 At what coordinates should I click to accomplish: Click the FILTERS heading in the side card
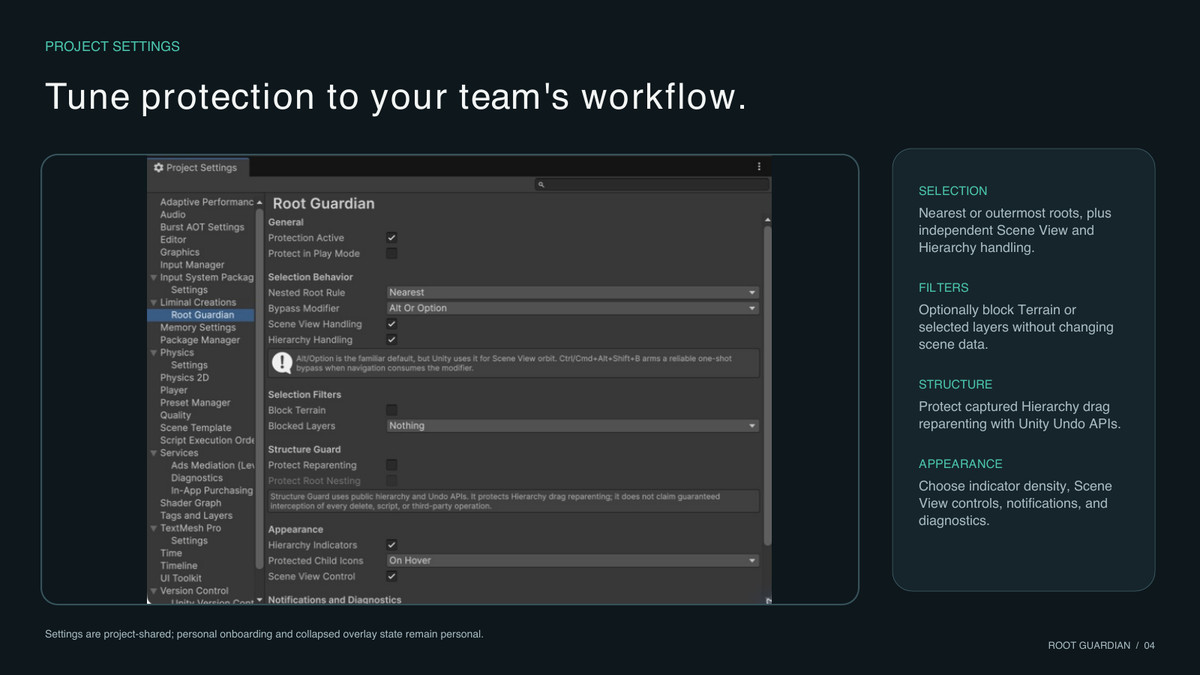pyautogui.click(x=943, y=288)
